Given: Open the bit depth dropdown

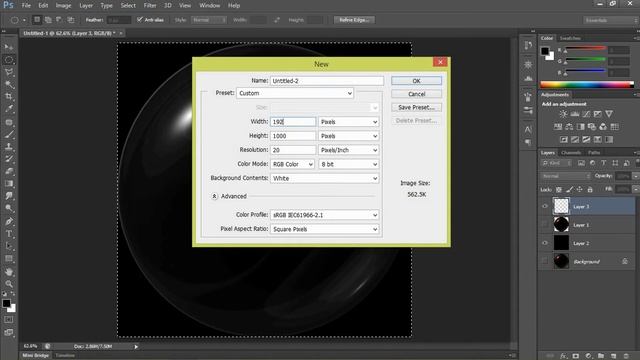Looking at the screenshot, I should pos(349,164).
